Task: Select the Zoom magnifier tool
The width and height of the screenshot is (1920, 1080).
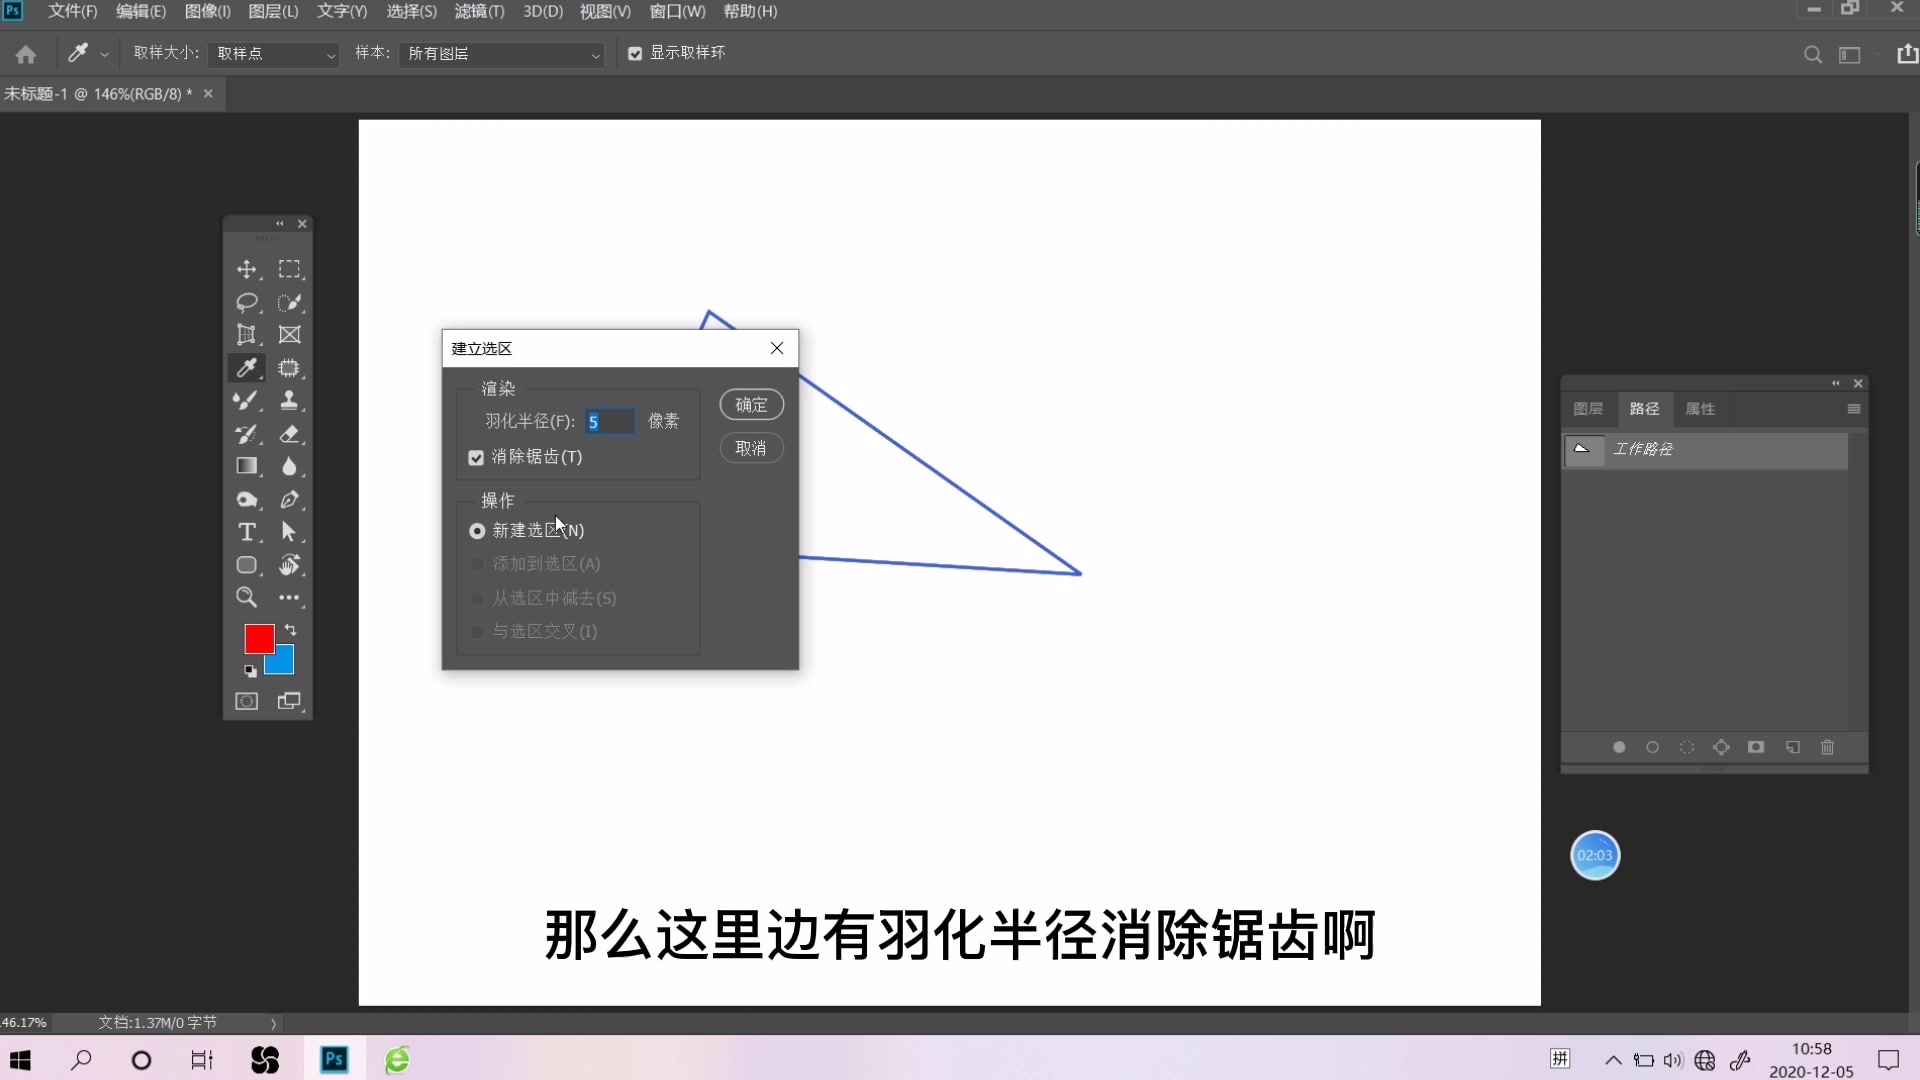Action: click(246, 598)
